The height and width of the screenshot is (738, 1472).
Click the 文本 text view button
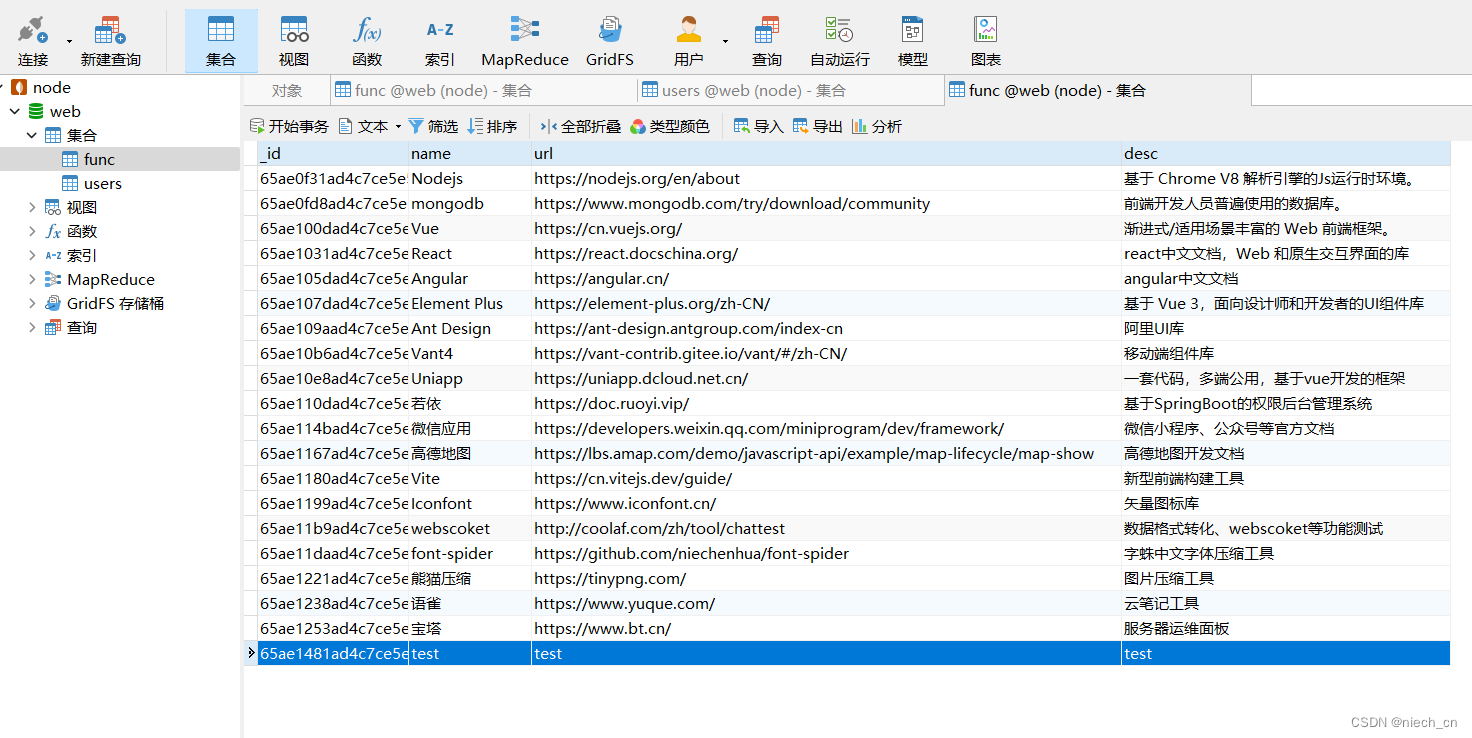[363, 126]
